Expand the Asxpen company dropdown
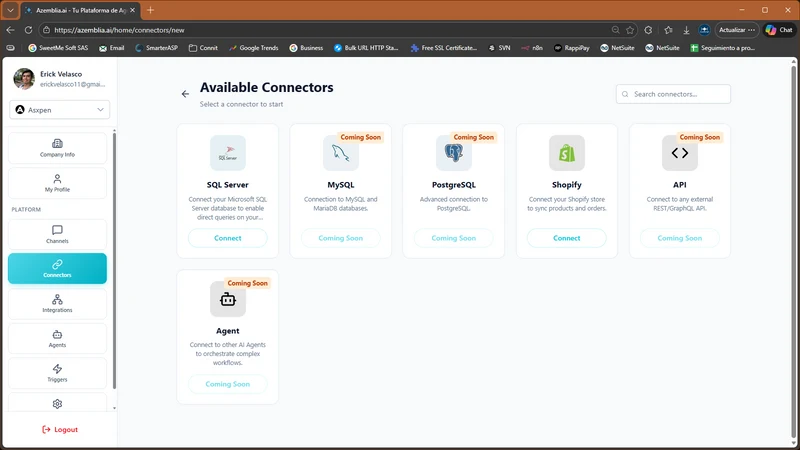Screen dimensions: 800x450 (x=60, y=110)
